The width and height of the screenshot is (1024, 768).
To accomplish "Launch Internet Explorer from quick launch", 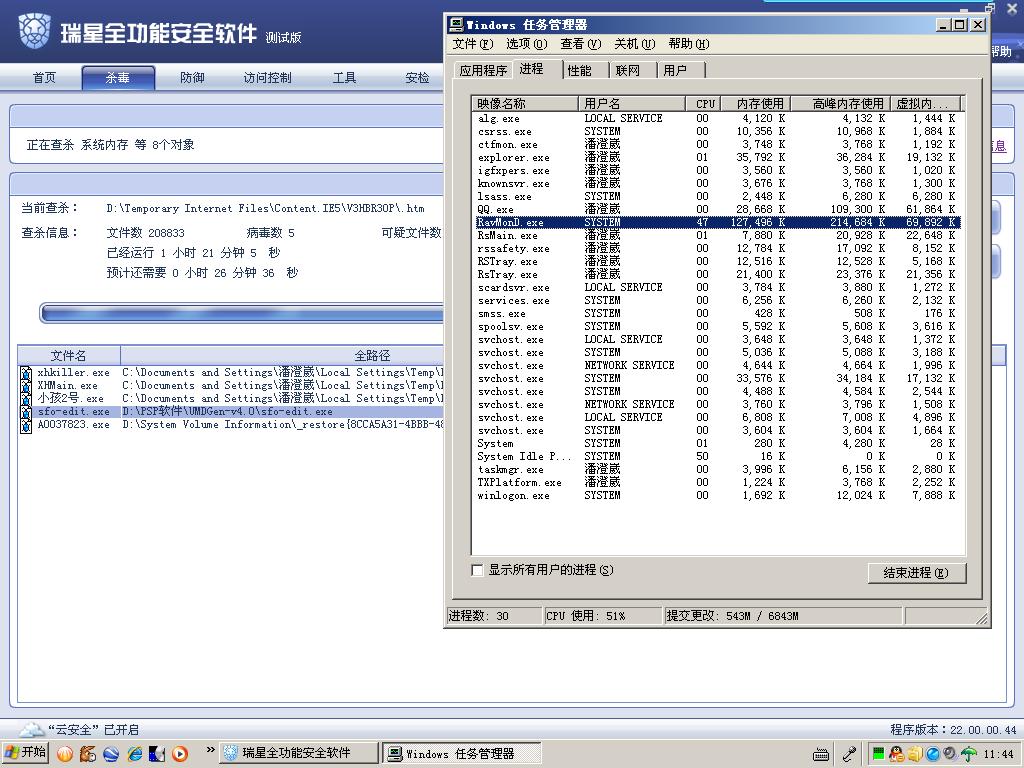I will point(135,754).
